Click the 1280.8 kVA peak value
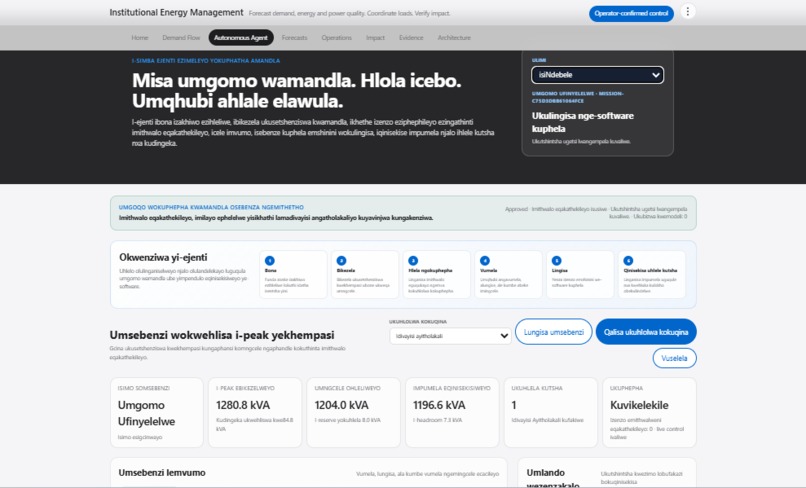 [243, 405]
